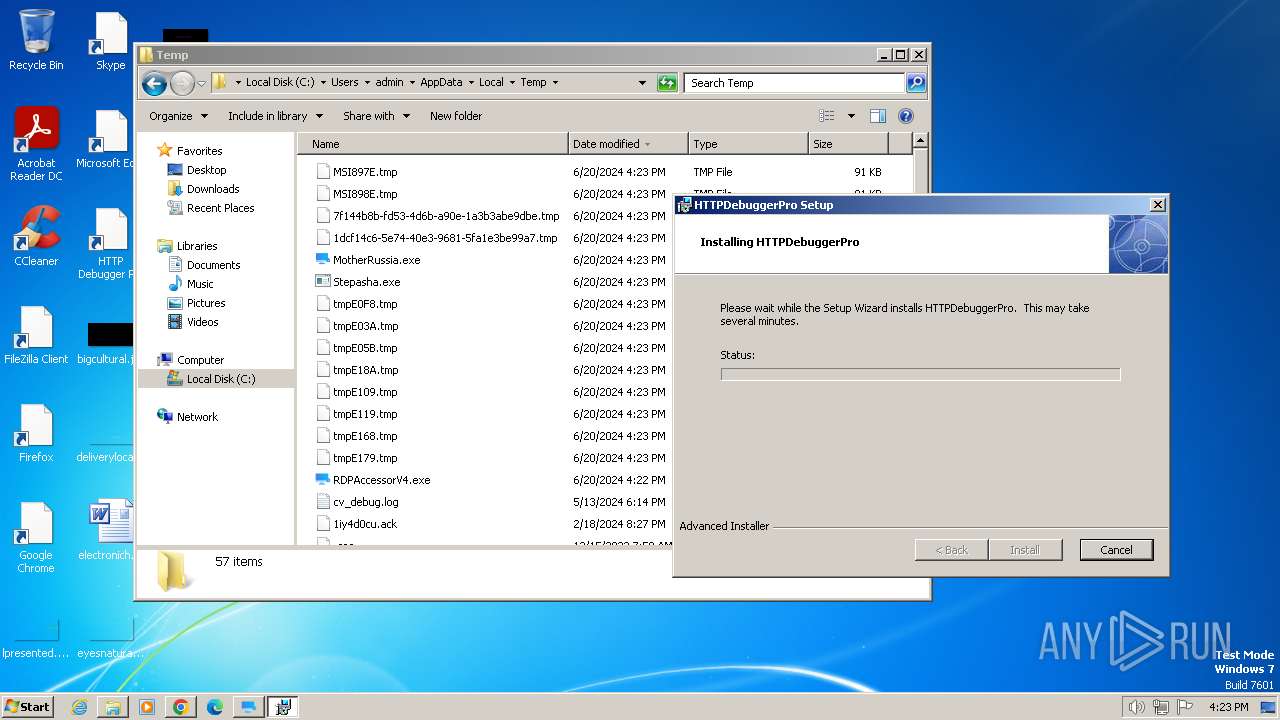Open Skype desktop shortcut

[110, 41]
